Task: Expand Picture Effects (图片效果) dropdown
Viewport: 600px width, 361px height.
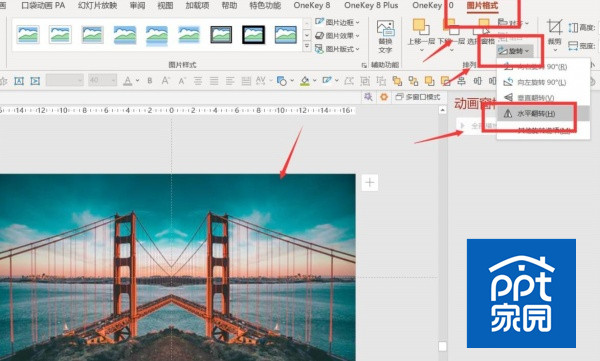Action: (337, 36)
